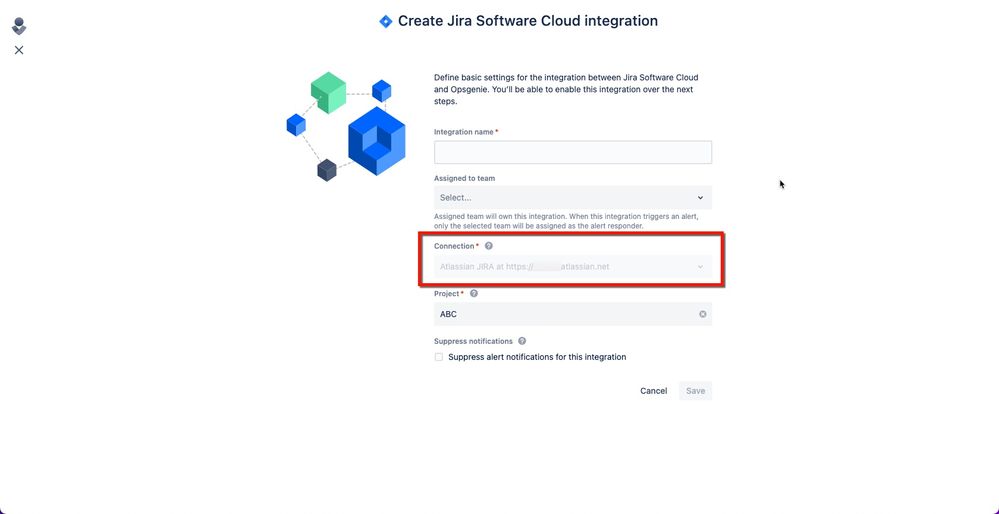The height and width of the screenshot is (514, 999).
Task: Focus the Integration name input field
Action: pos(573,152)
